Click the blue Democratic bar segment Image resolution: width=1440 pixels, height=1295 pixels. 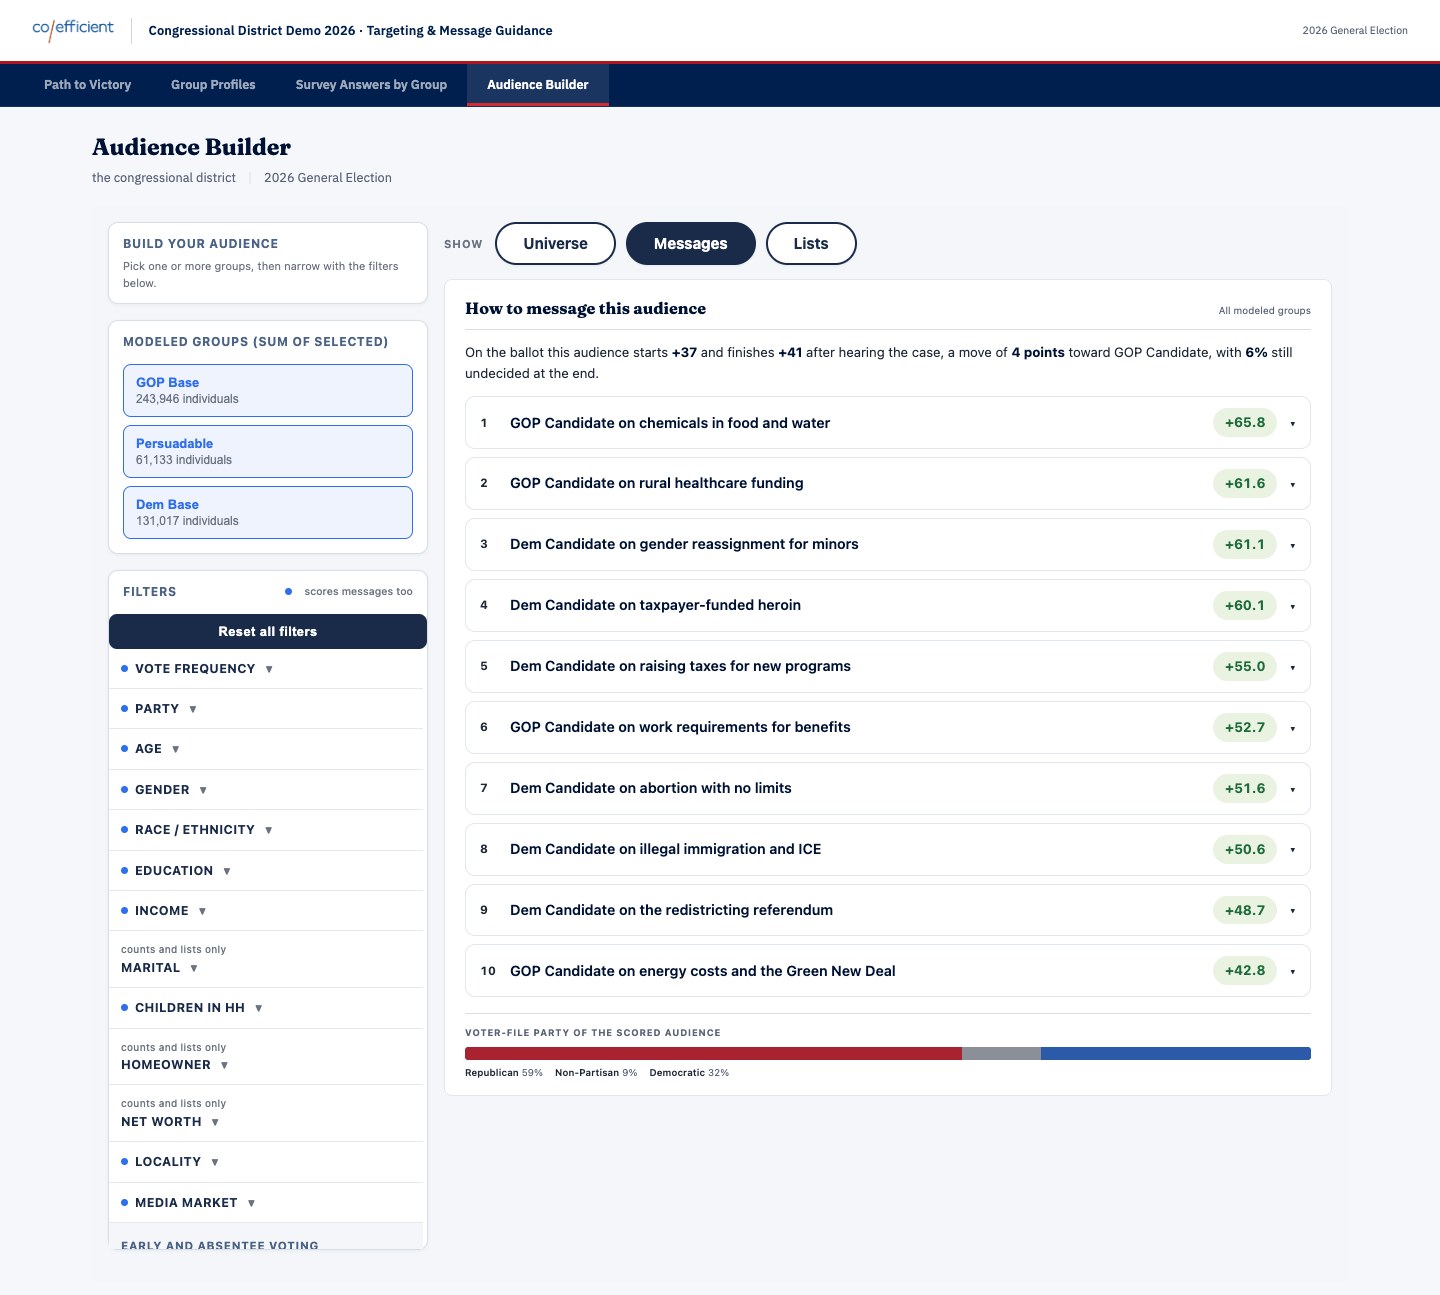[x=1176, y=1053]
